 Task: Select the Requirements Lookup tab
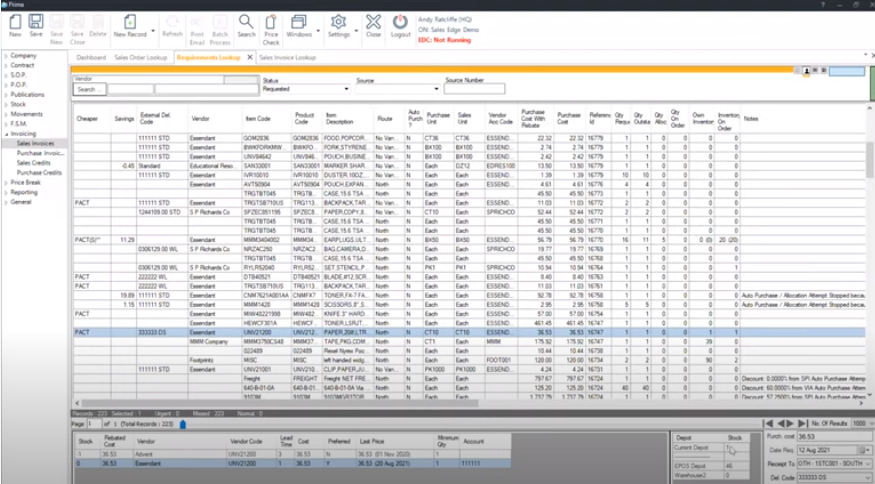click(x=208, y=57)
